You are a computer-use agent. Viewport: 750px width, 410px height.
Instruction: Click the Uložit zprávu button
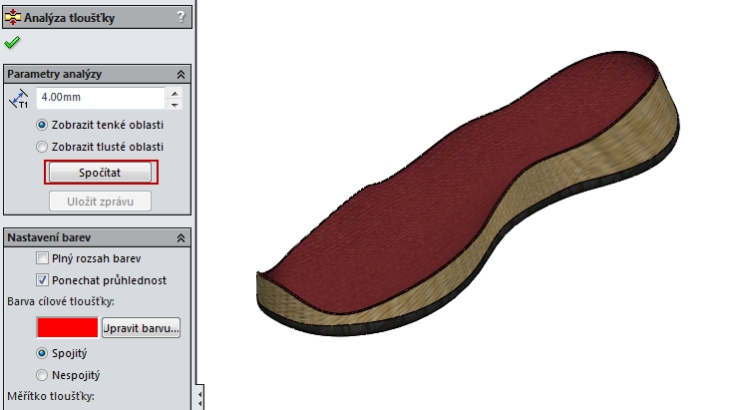click(100, 201)
